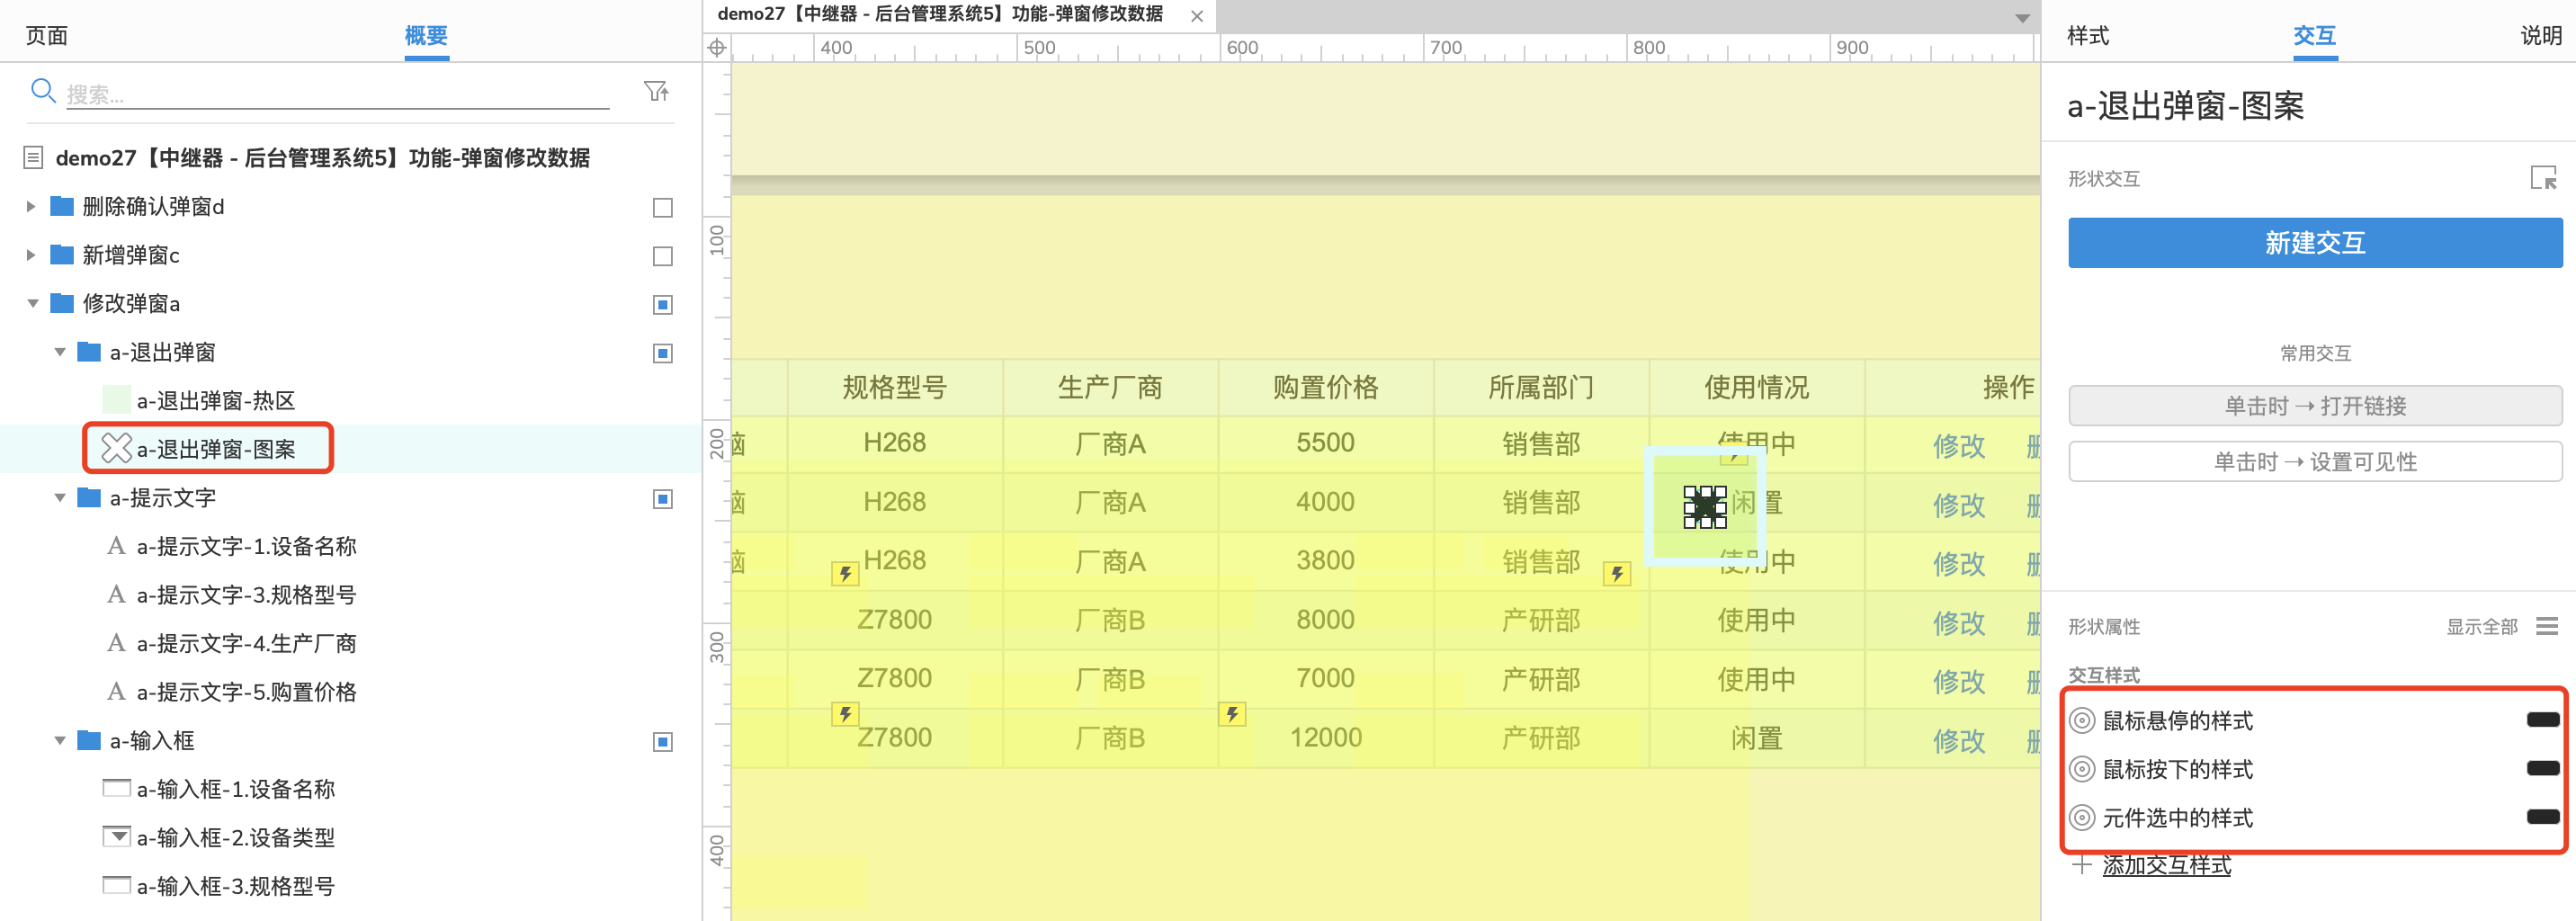Toggle visibility box for a-提示文字
Image resolution: width=2576 pixels, height=921 pixels.
point(662,499)
